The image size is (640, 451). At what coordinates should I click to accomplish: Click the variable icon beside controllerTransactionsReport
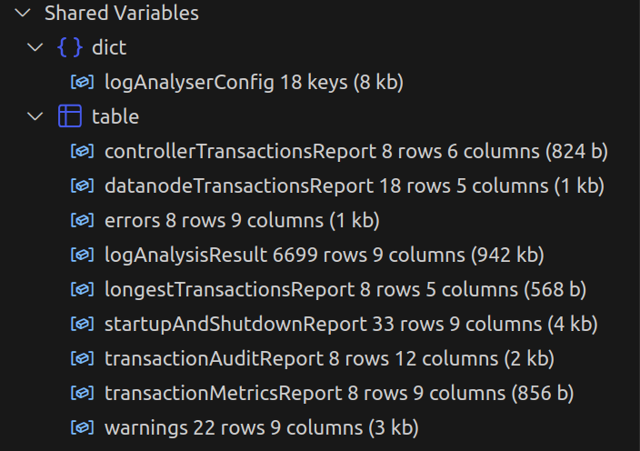pyautogui.click(x=83, y=152)
